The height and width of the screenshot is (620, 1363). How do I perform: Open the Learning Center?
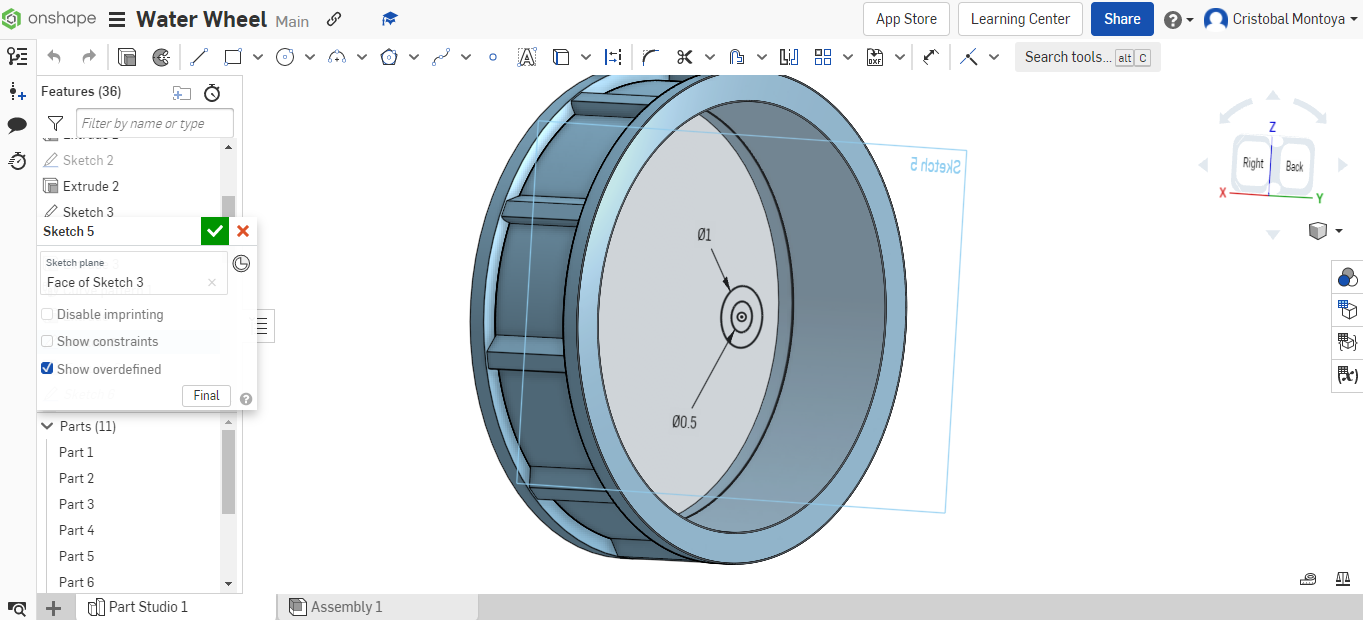pos(1020,19)
